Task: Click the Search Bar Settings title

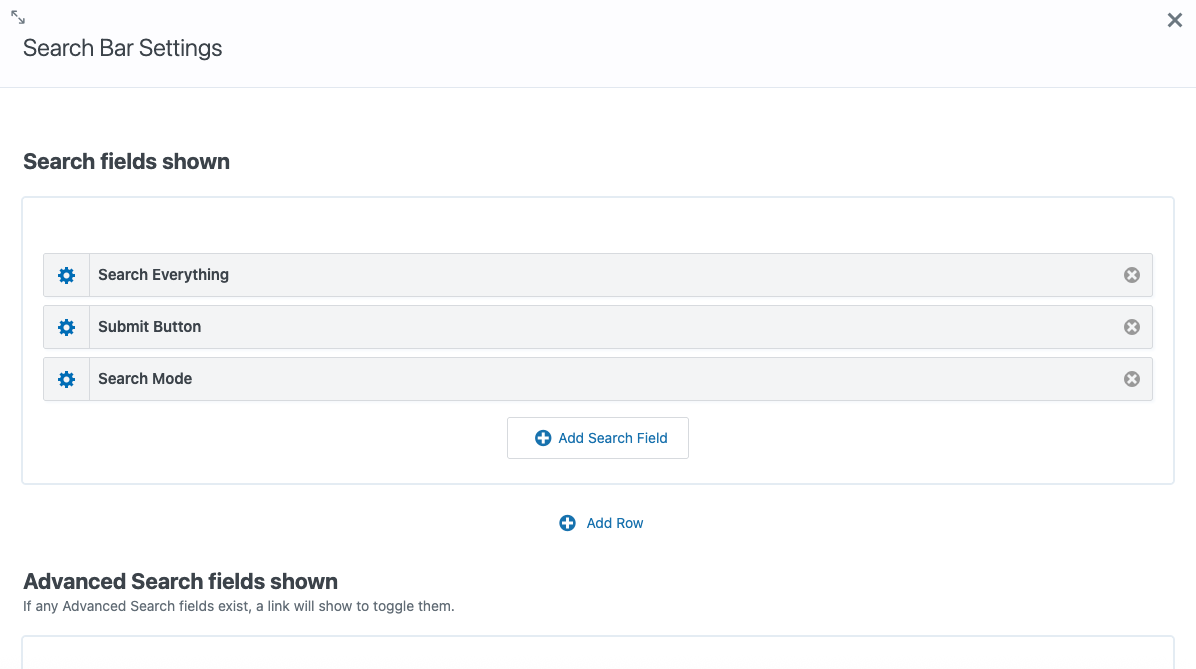Action: (122, 48)
